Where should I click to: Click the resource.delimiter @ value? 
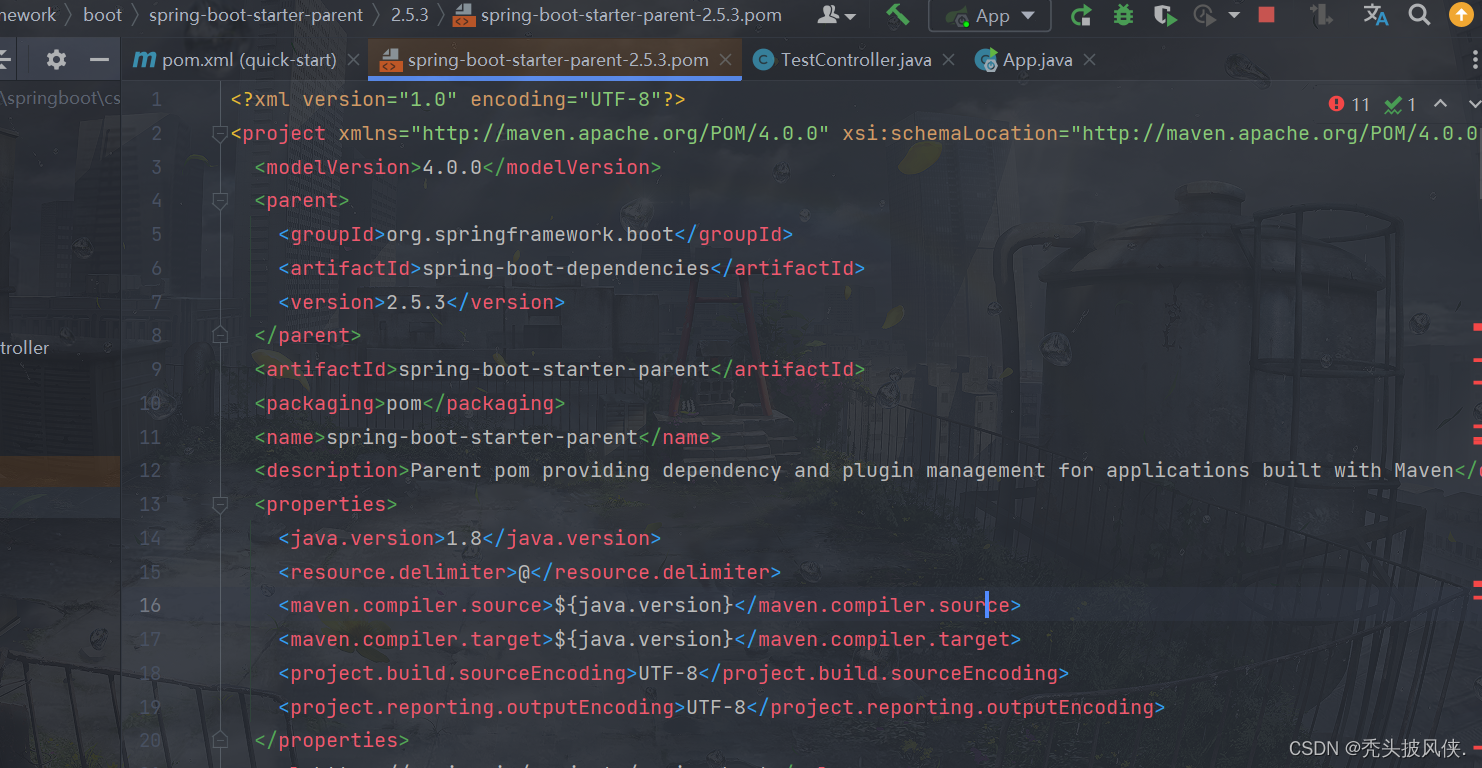[524, 572]
